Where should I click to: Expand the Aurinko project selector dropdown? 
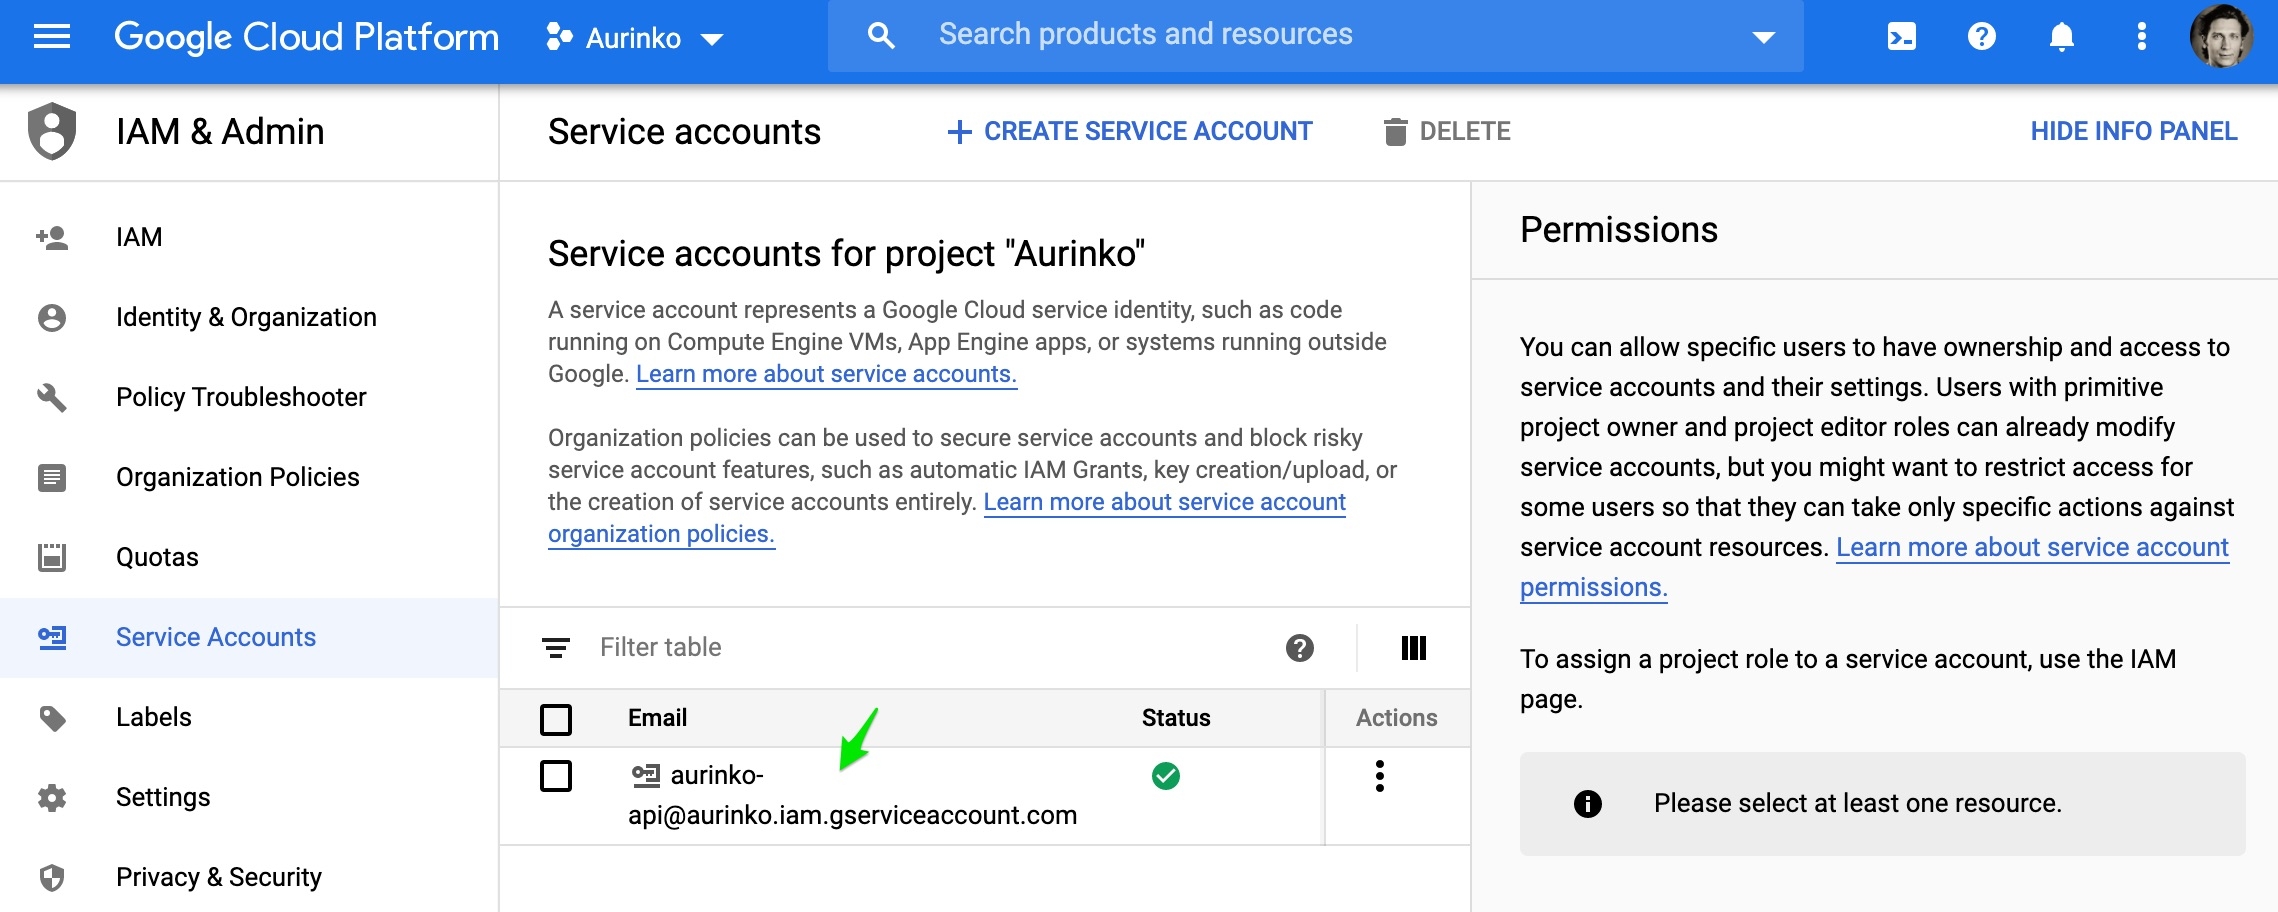(x=636, y=38)
